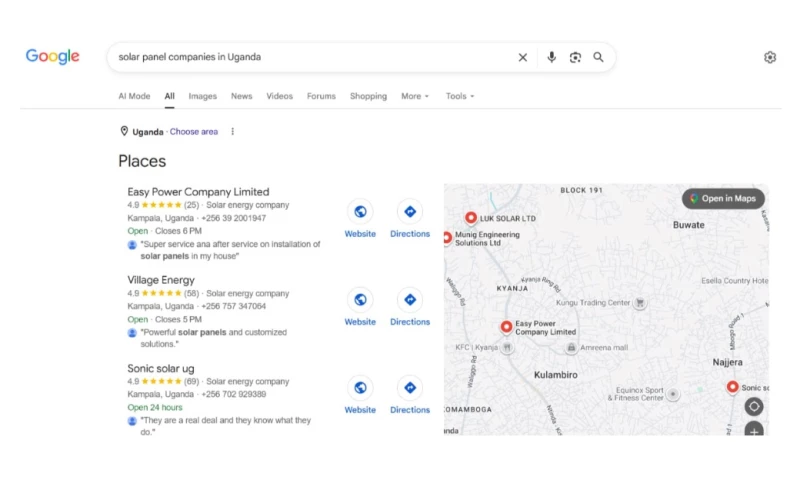Click the Kungu Trading Center shopping marker

point(639,303)
